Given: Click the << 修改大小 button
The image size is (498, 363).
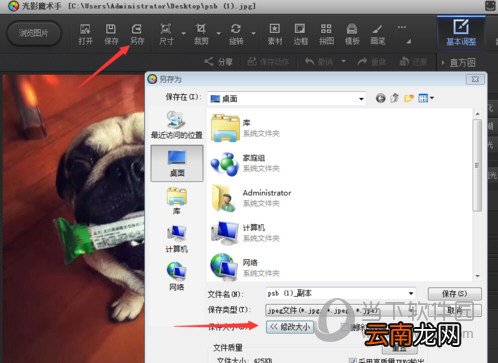Looking at the screenshot, I should pyautogui.click(x=290, y=327).
